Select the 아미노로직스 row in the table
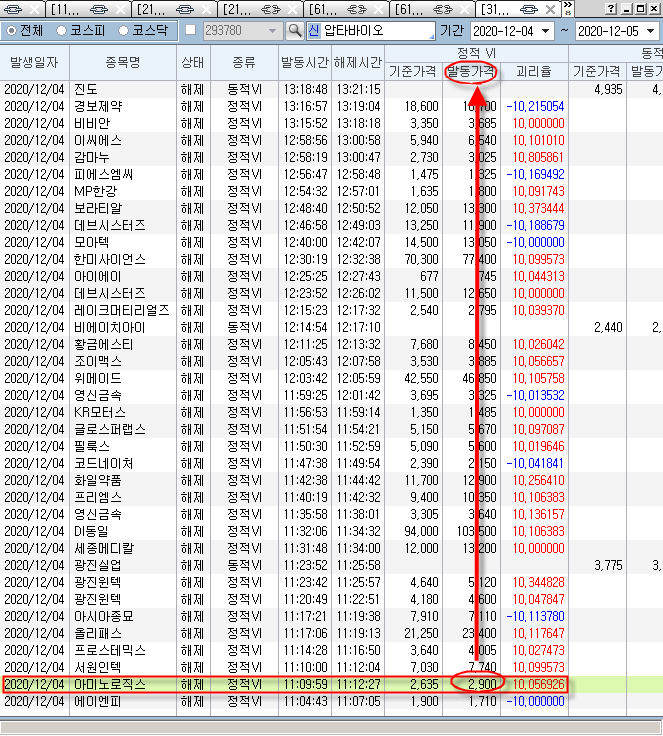 (x=122, y=684)
